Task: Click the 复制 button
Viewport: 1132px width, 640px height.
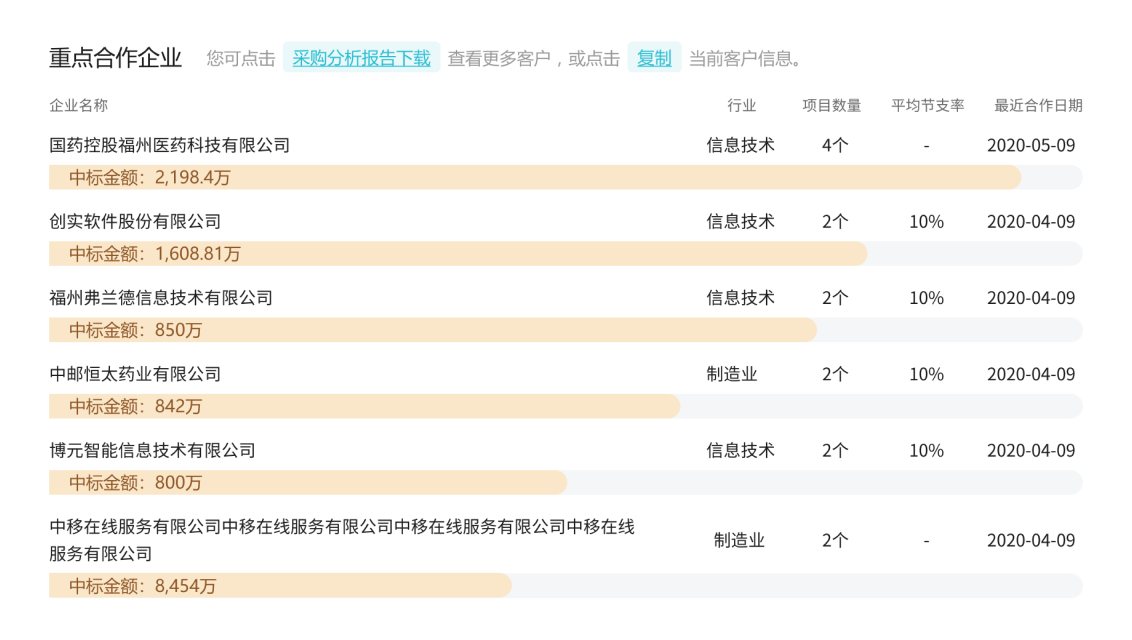Action: click(654, 58)
